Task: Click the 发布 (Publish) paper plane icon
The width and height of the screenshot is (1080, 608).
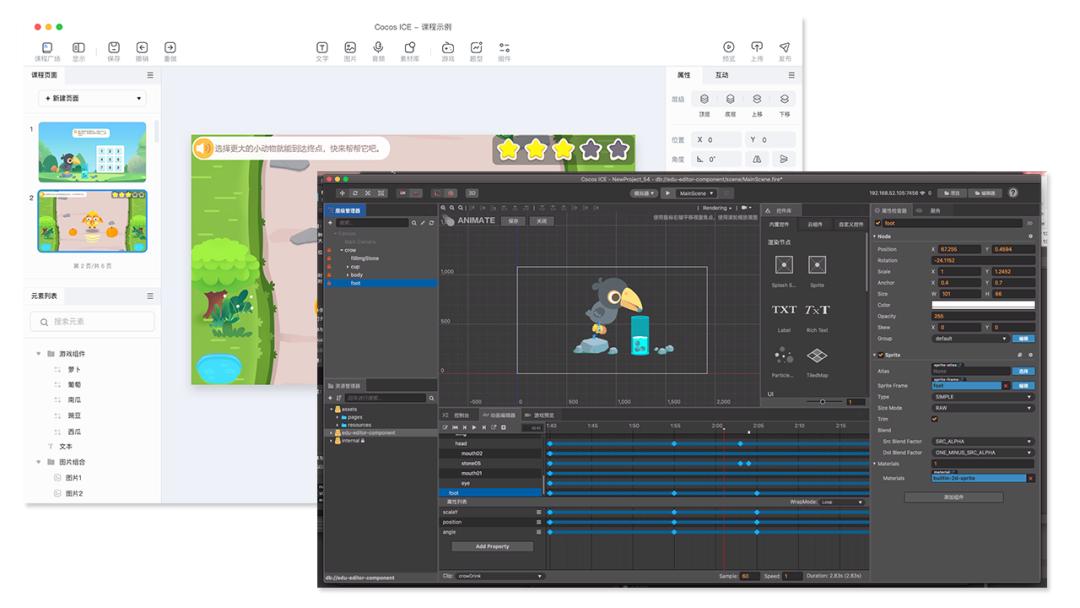Action: [784, 47]
